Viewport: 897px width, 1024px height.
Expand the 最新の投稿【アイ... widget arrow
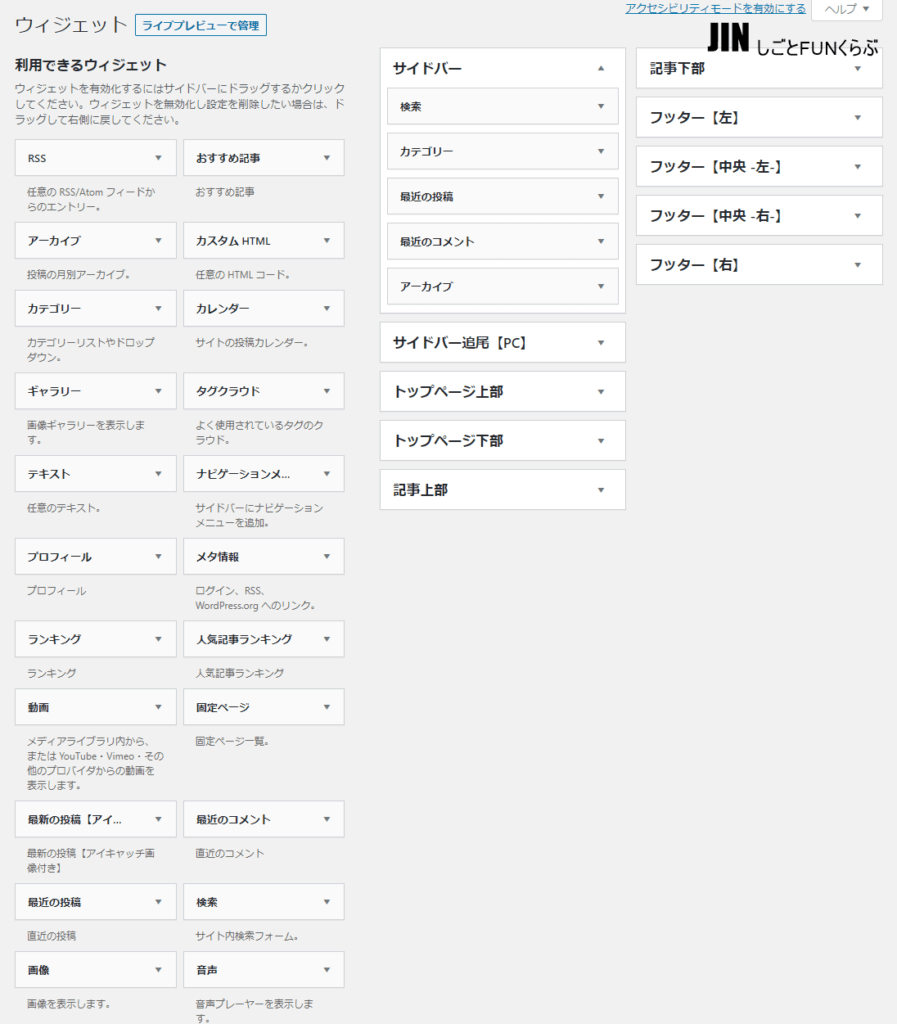click(158, 819)
